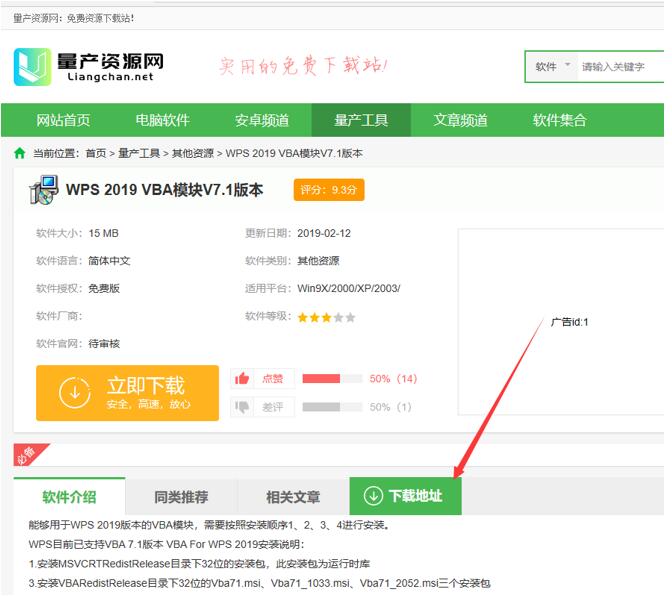The height and width of the screenshot is (596, 672).
Task: Click the 待审核 official site value
Action: click(104, 343)
